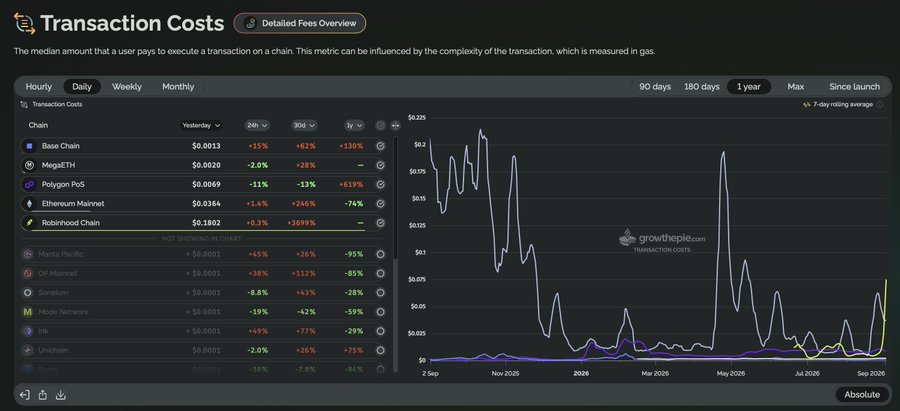Uncheck Polygon PoS from chart

tap(380, 185)
